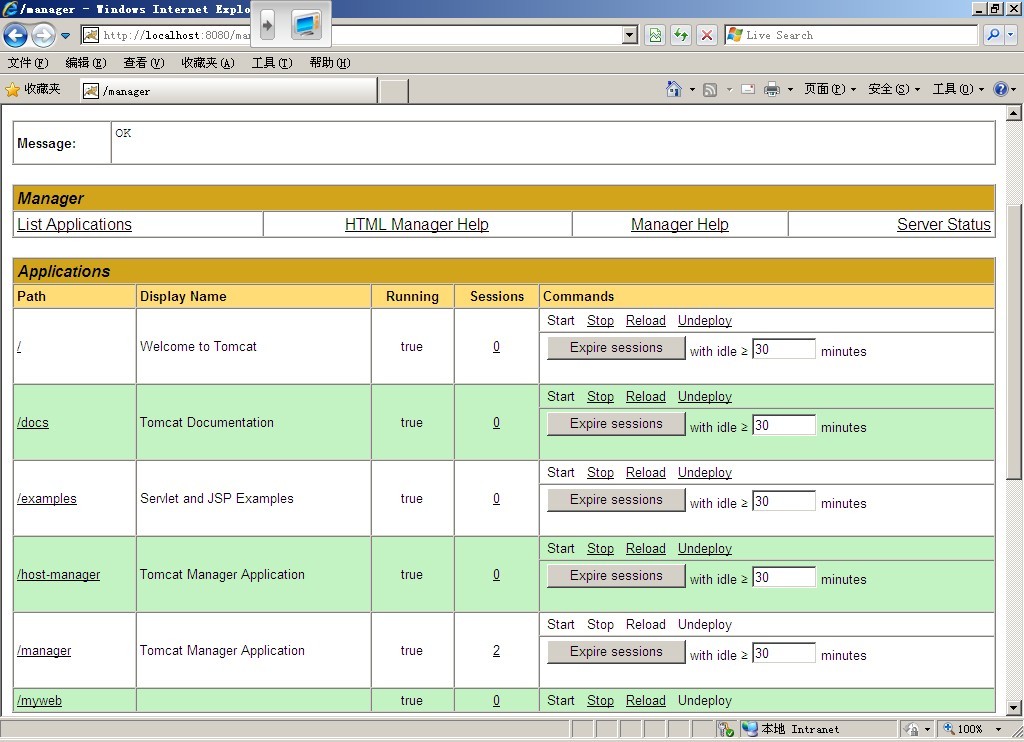The image size is (1024, 742).
Task: Click the blue Help question mark icon
Action: [x=1000, y=89]
